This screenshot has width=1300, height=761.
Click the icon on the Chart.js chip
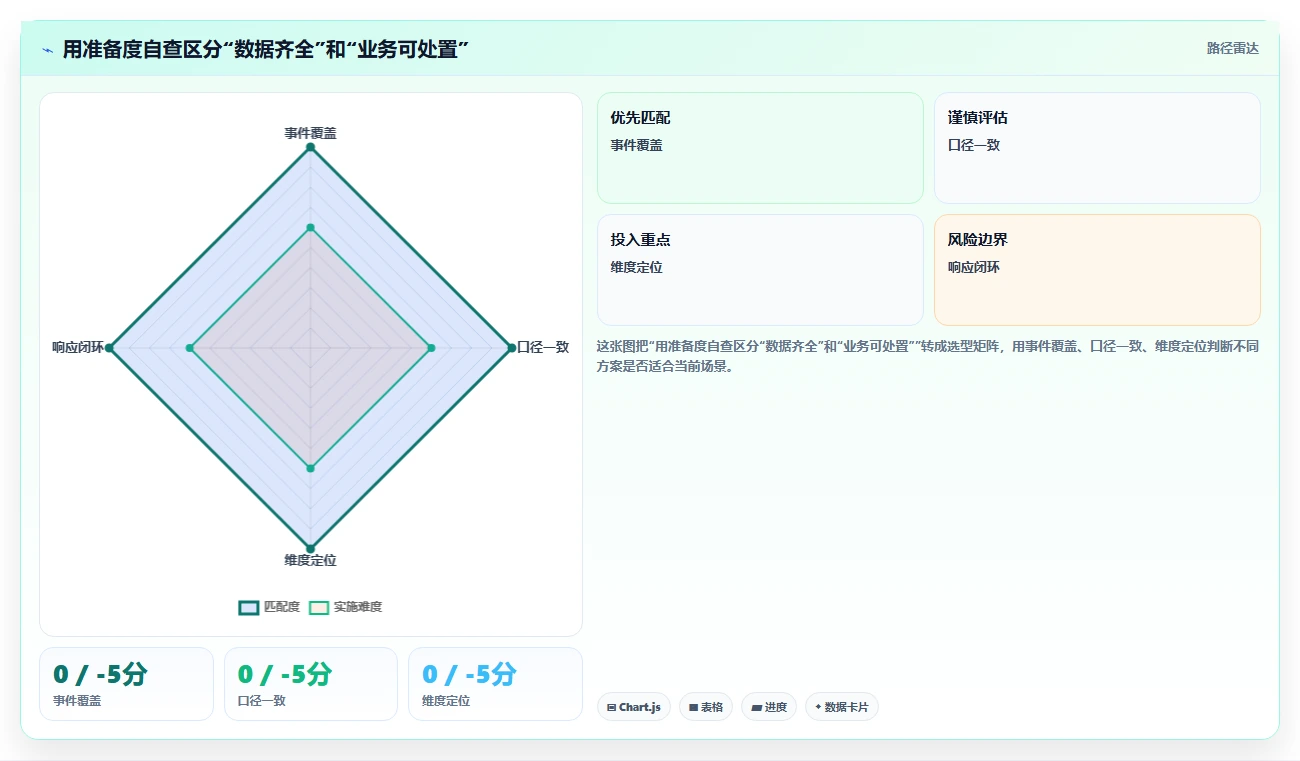click(x=612, y=707)
